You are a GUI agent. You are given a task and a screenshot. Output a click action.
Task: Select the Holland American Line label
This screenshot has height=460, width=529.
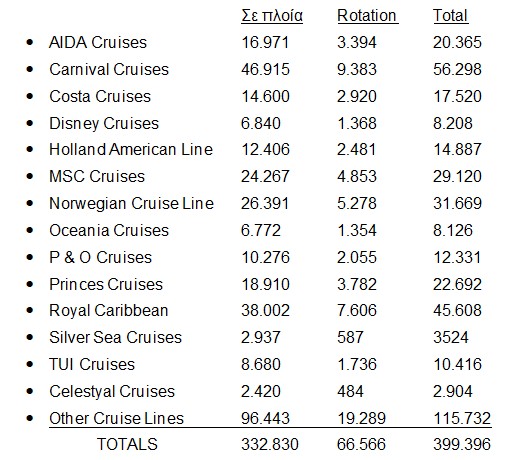point(131,150)
